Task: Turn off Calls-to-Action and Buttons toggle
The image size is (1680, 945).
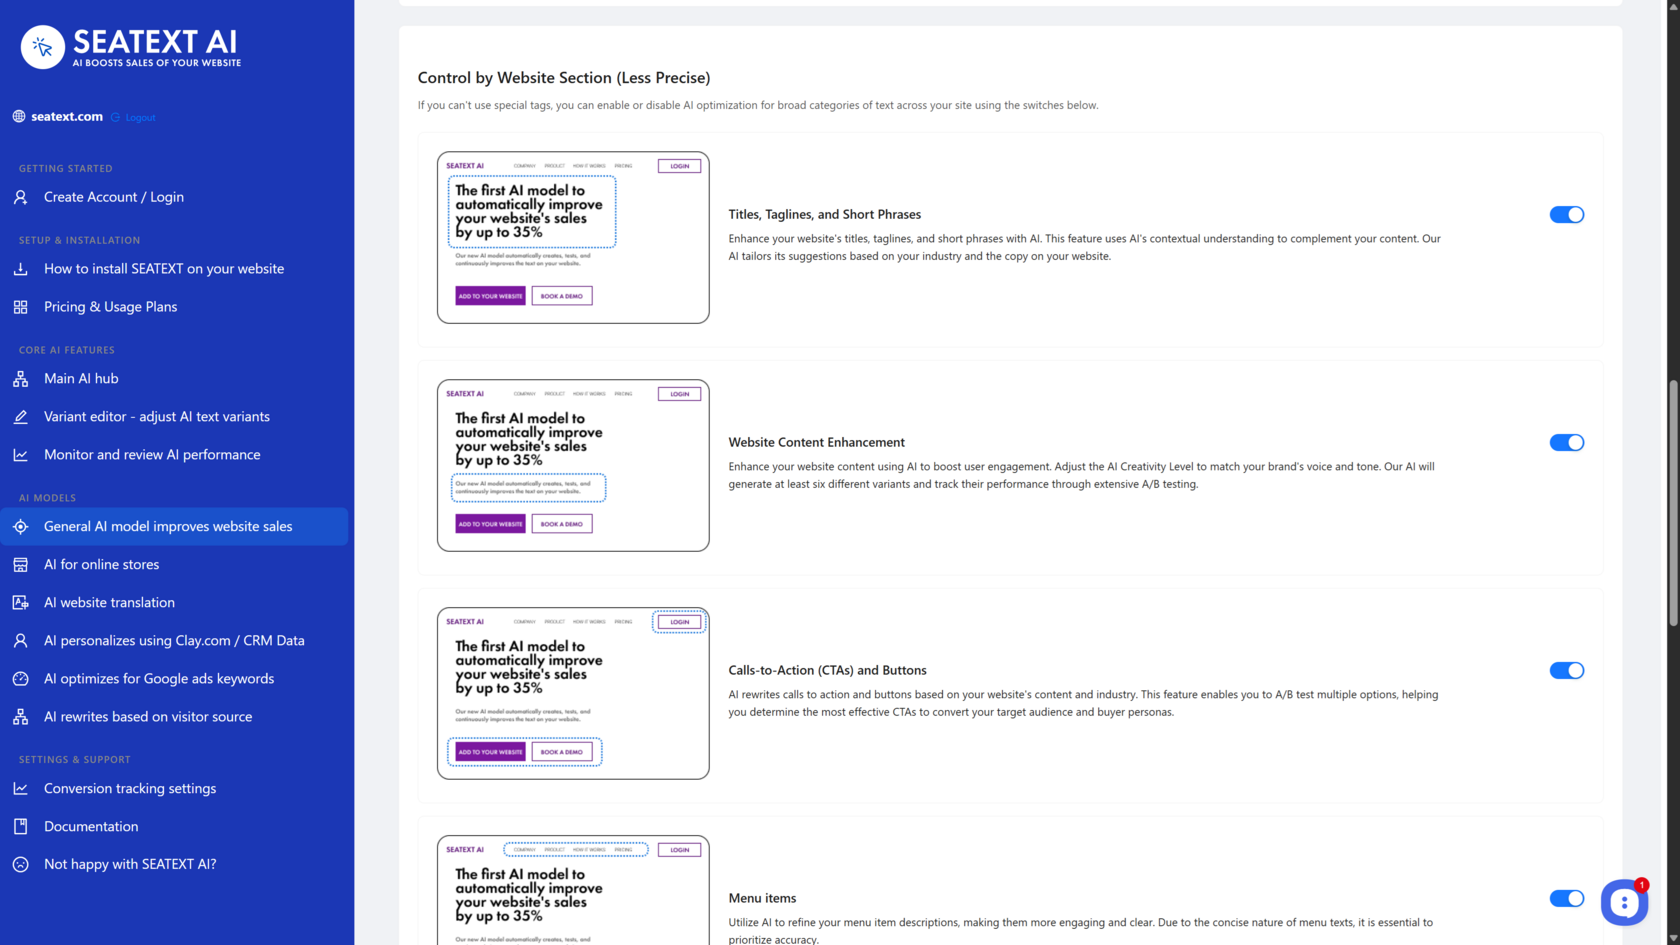Action: click(1566, 671)
